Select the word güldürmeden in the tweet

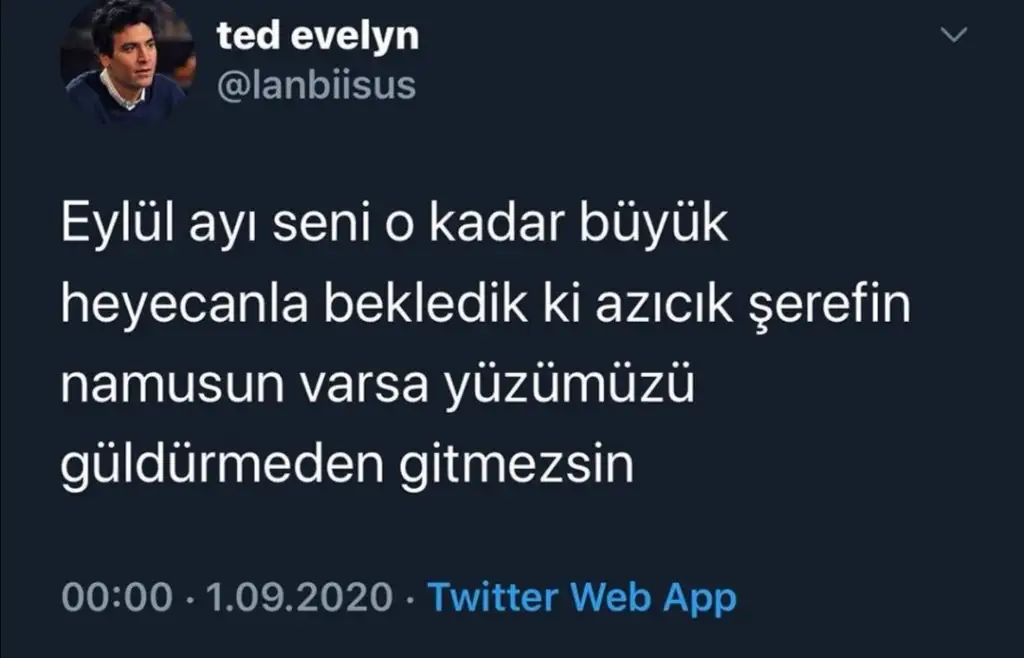pos(222,465)
